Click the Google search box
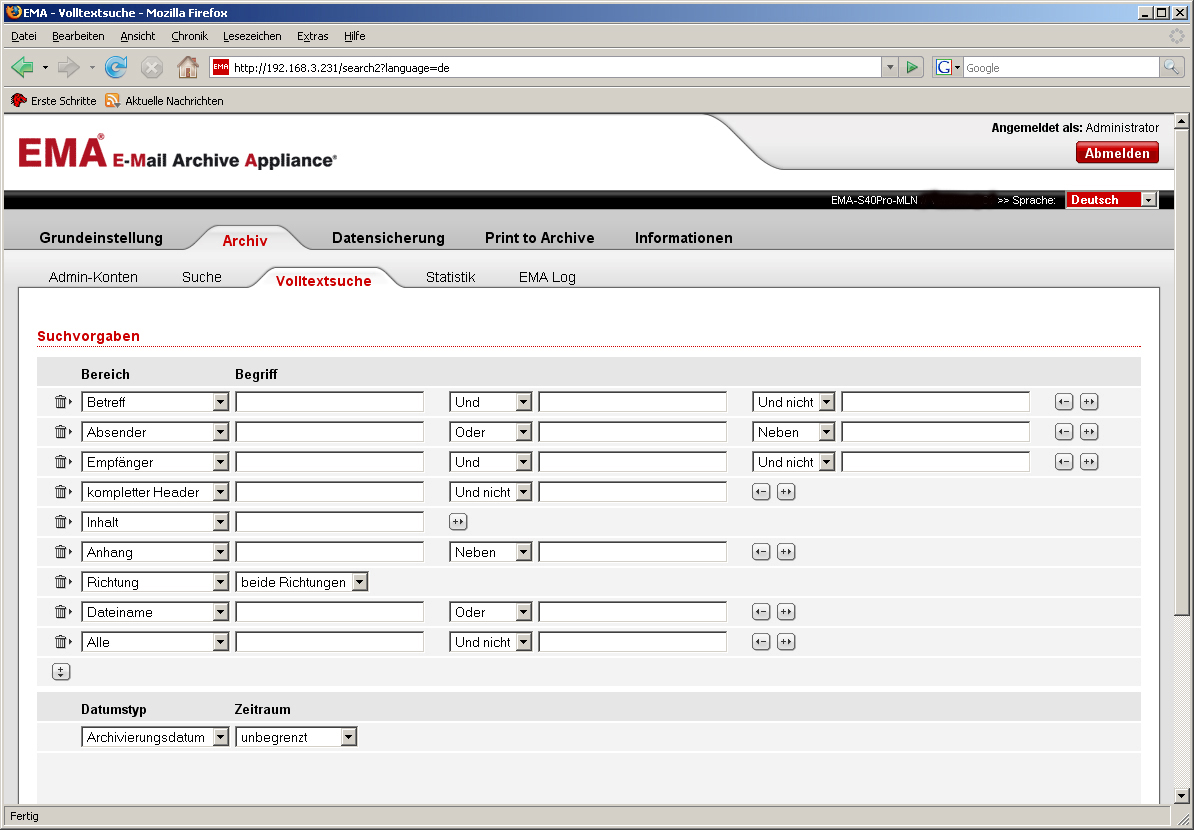 [1061, 68]
